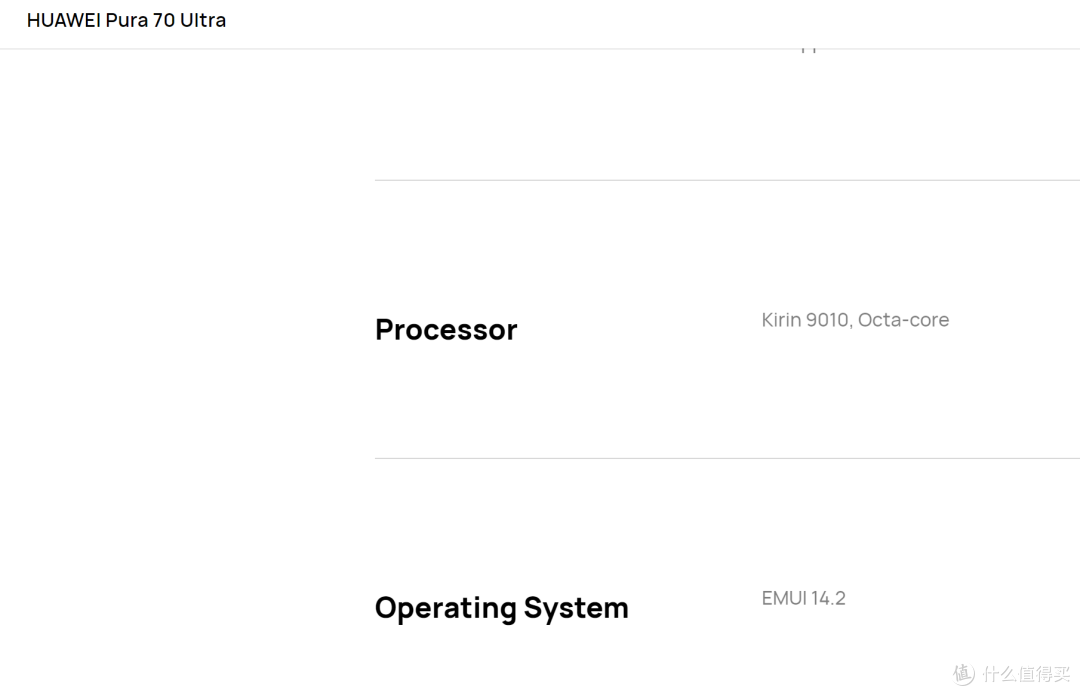
Task: Click the word HUAWEI in the header
Action: tap(63, 21)
